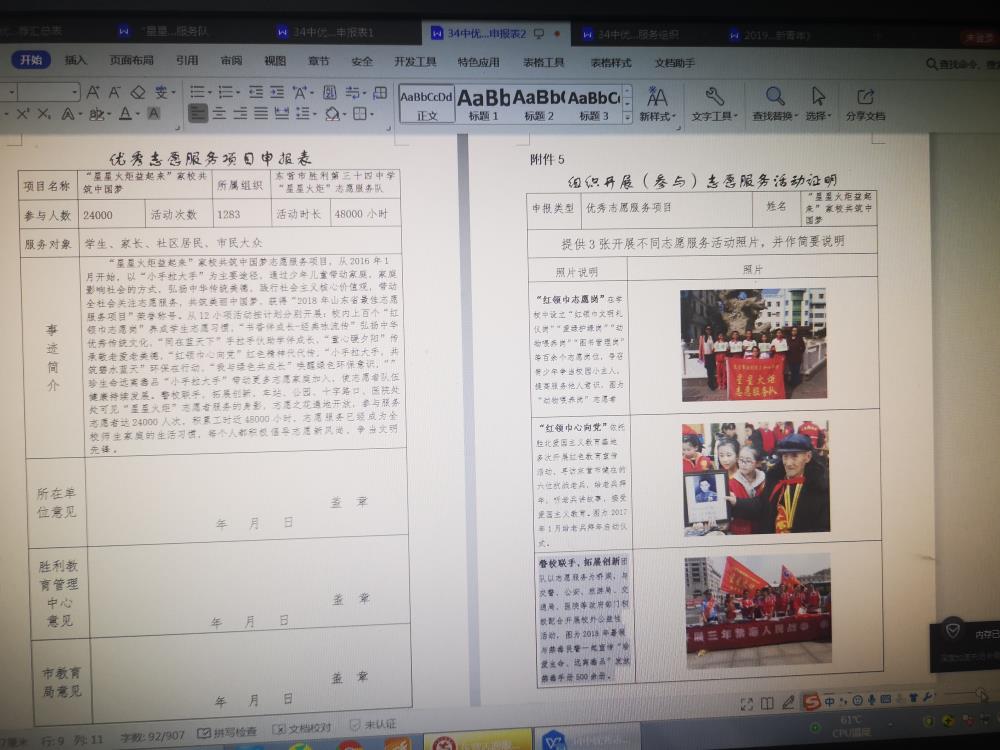Expand the paragraph shading dropdown arrow
Image resolution: width=1000 pixels, height=750 pixels.
343,115
